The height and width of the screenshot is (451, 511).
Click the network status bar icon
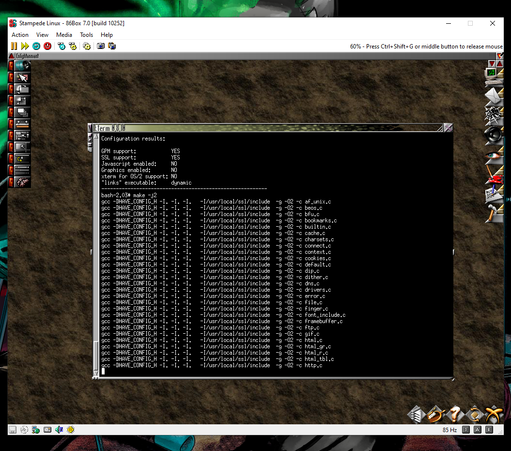pos(36,430)
